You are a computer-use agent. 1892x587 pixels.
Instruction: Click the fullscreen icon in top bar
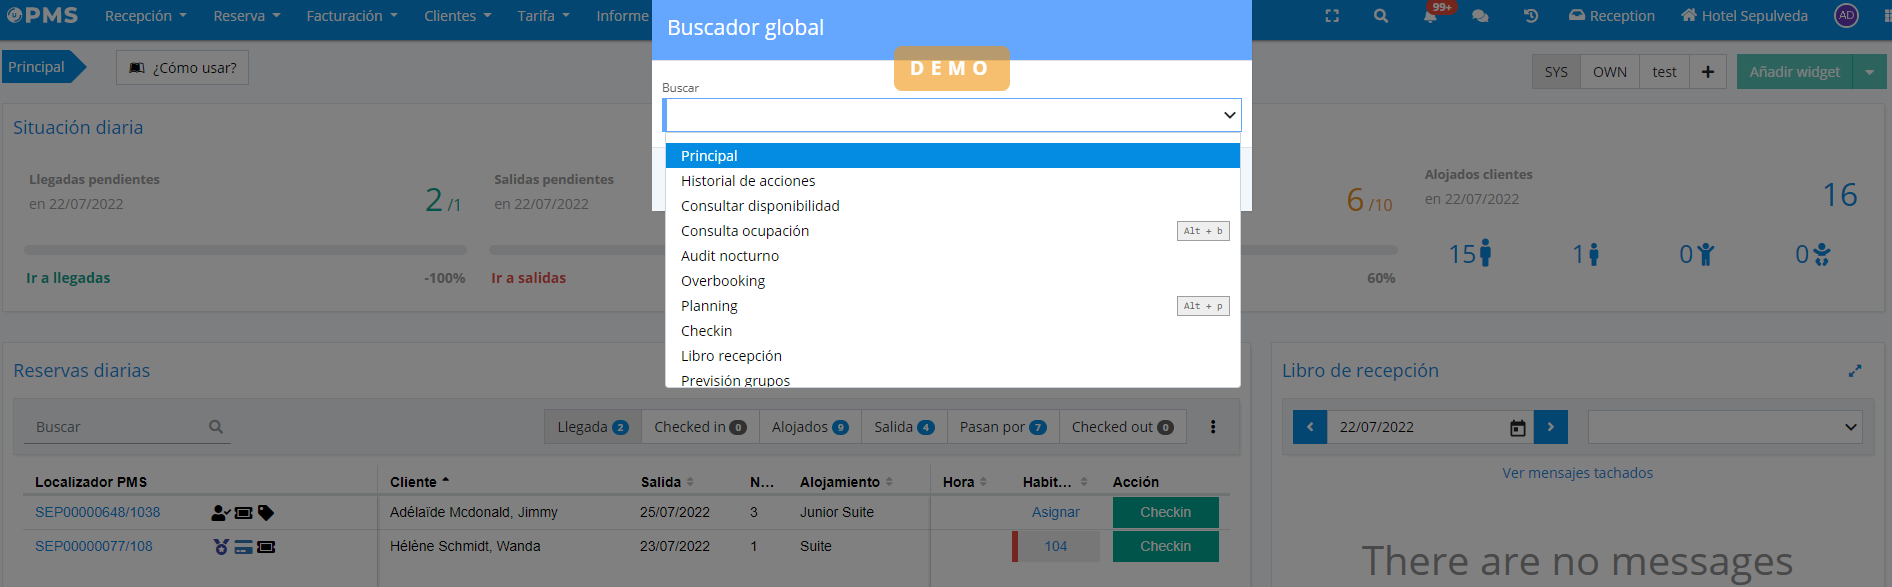1332,16
